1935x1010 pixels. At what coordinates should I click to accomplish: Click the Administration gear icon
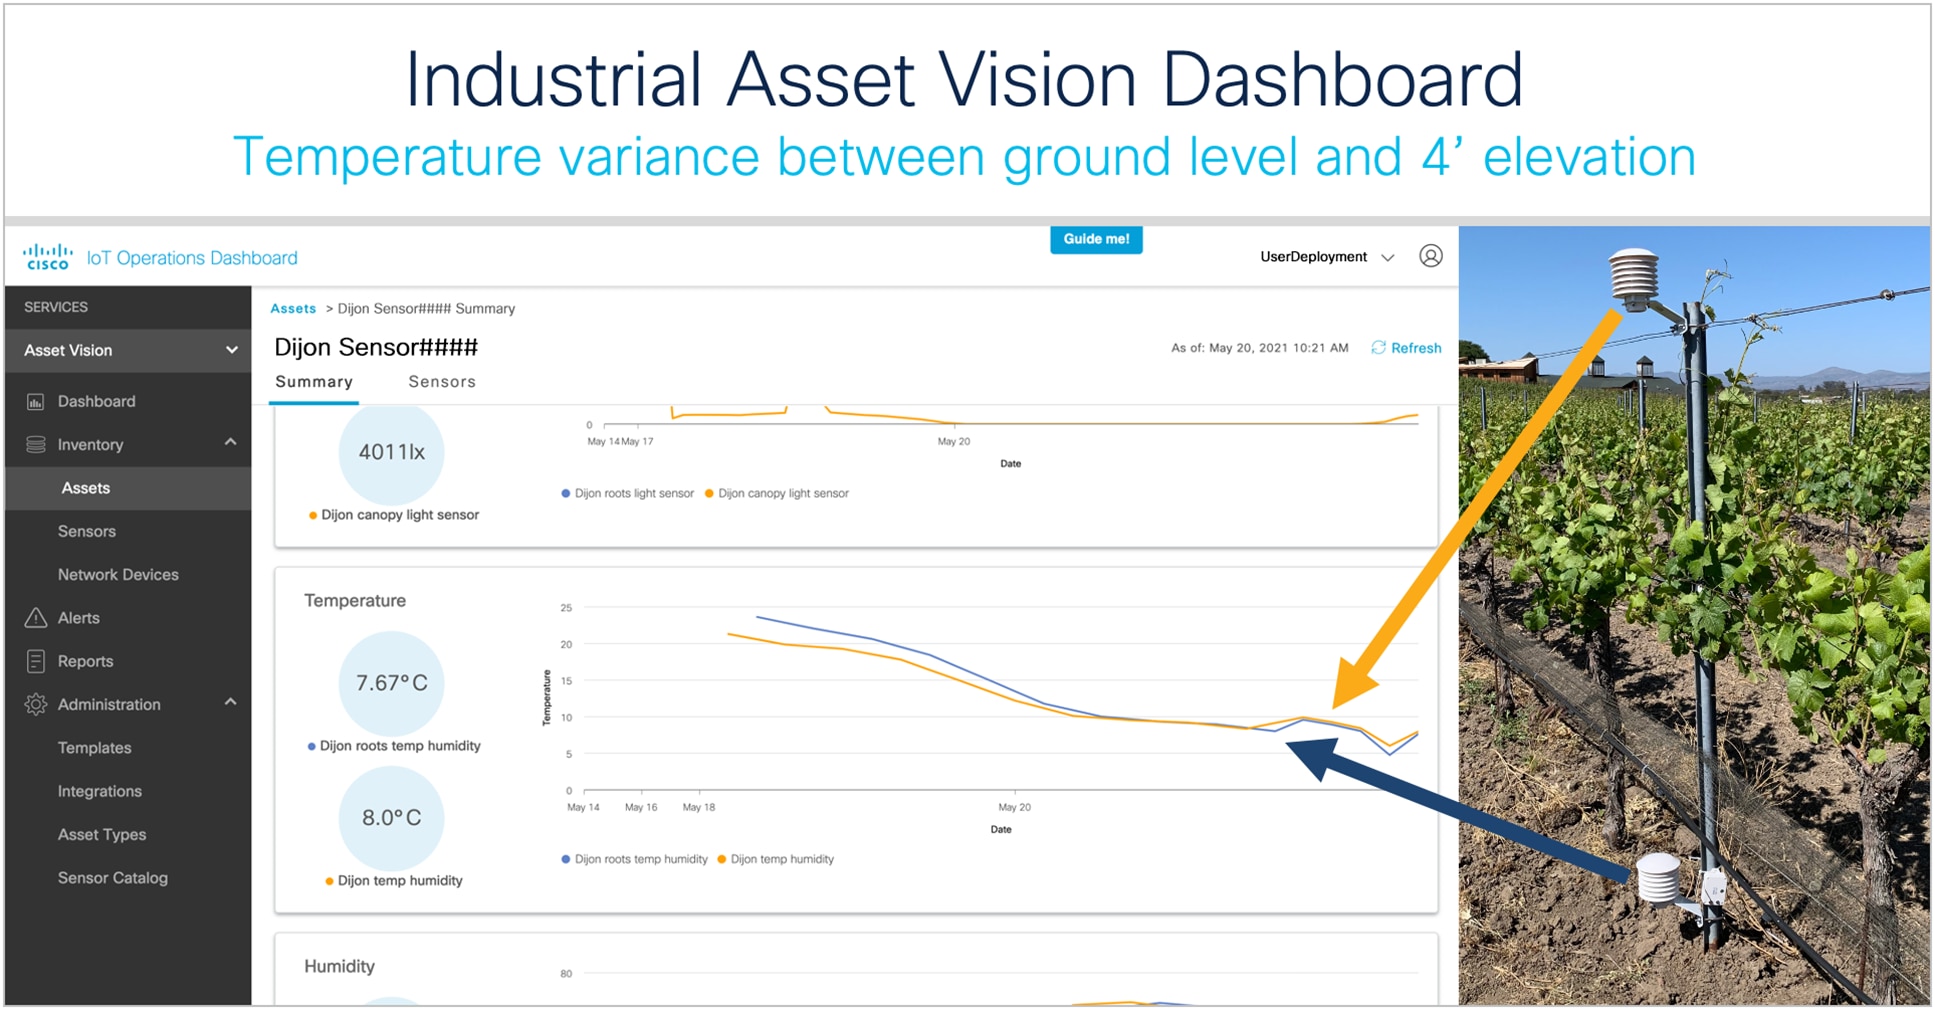click(x=35, y=704)
